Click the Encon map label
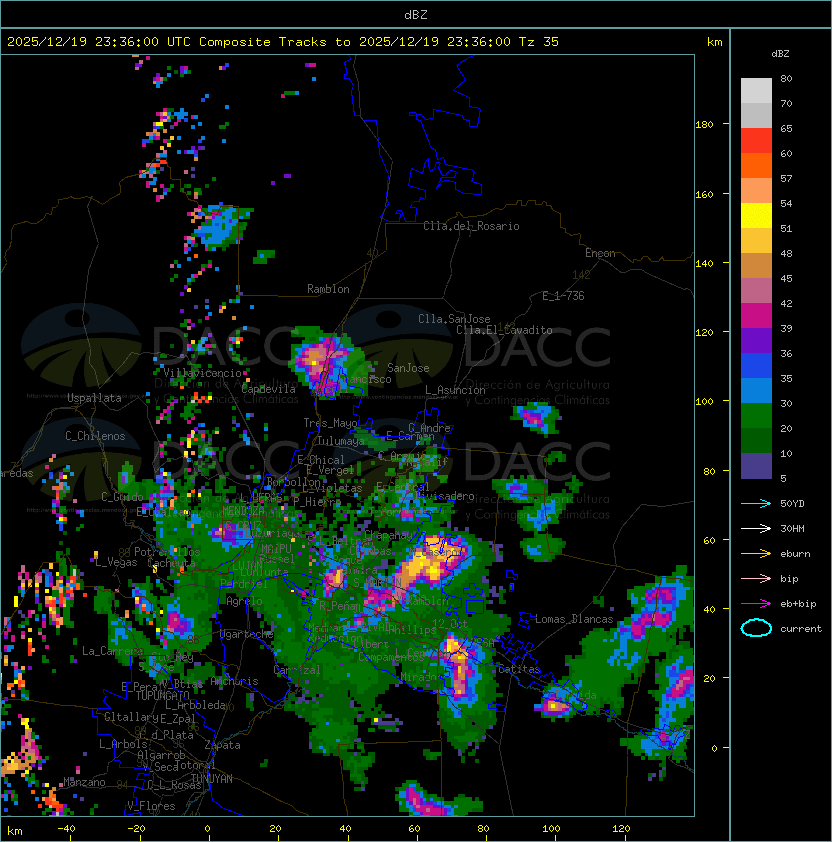 point(600,253)
